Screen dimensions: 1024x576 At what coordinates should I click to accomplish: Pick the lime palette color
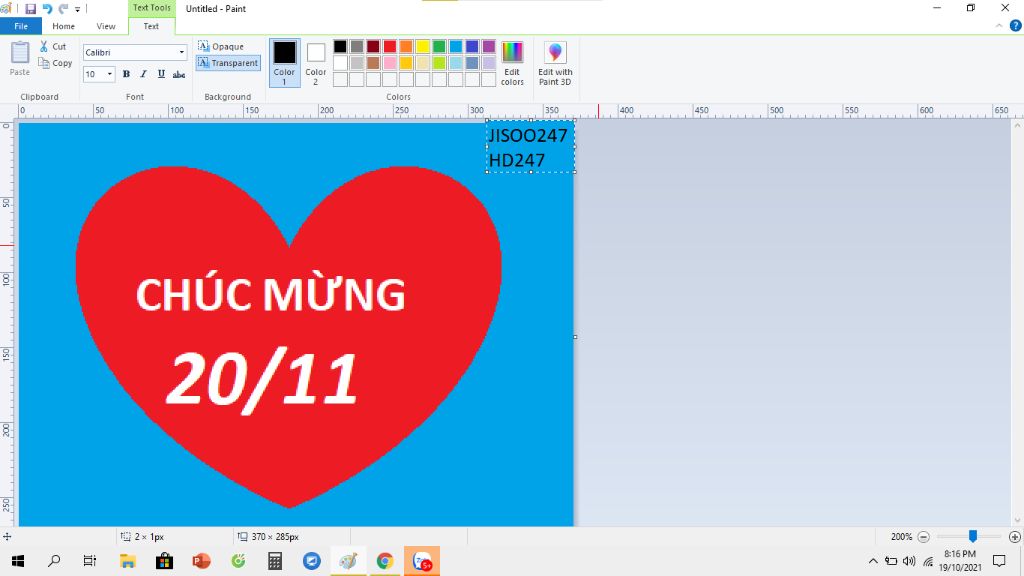[x=439, y=63]
